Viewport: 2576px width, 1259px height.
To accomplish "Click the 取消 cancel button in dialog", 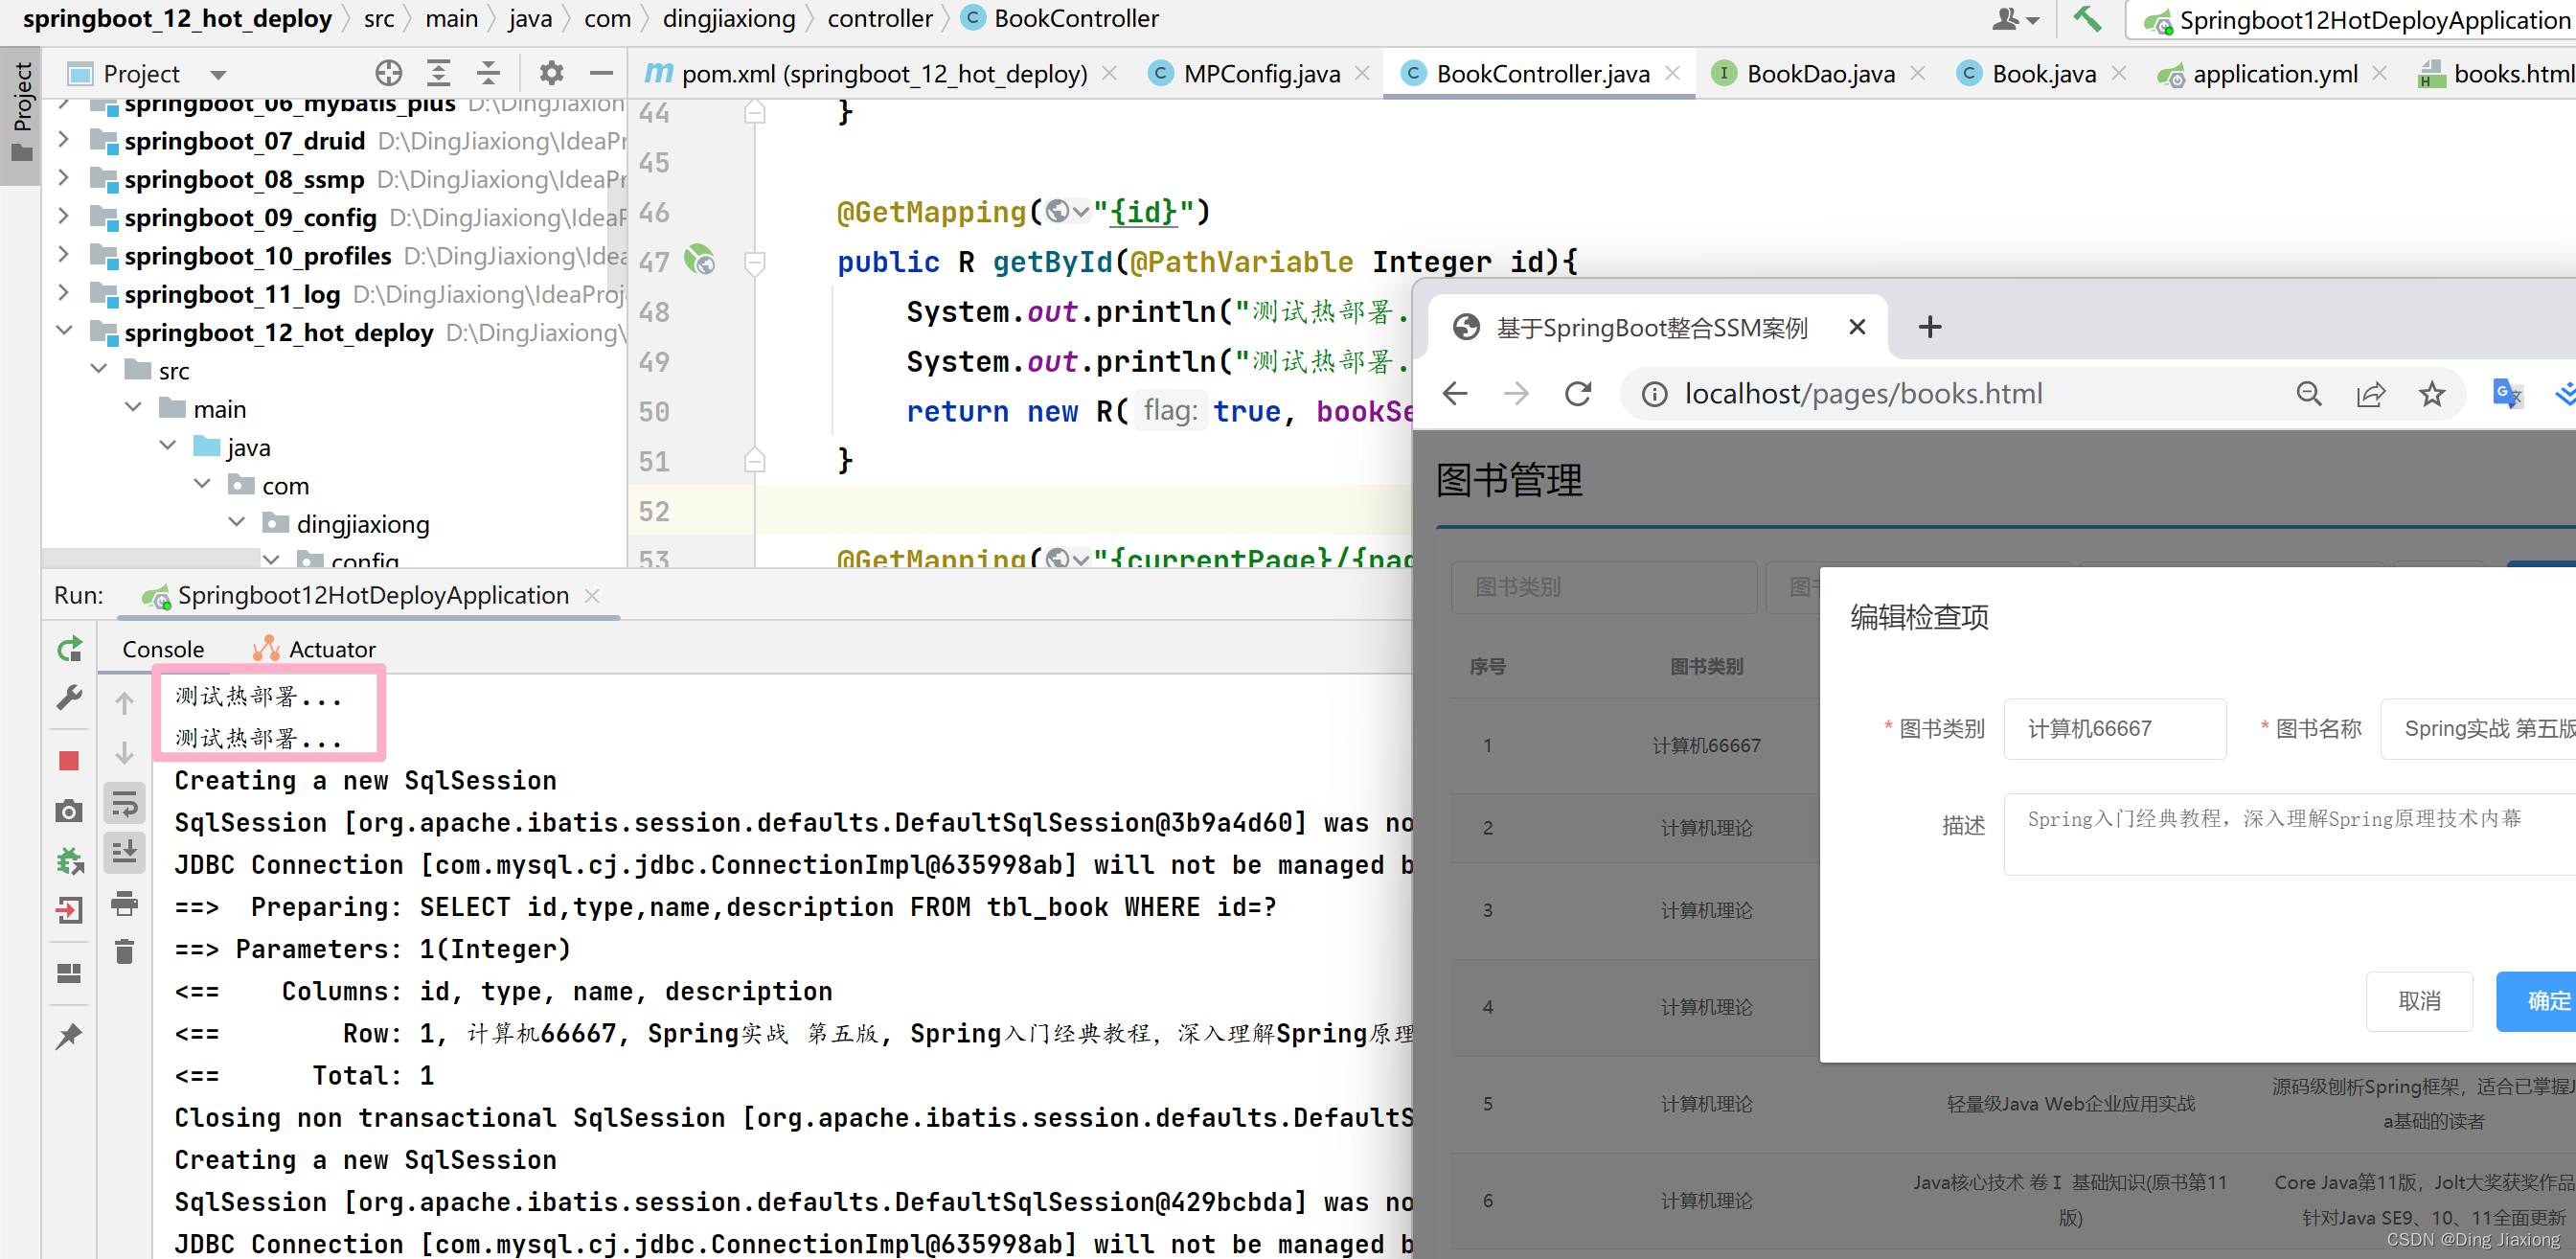I will (x=2418, y=1000).
